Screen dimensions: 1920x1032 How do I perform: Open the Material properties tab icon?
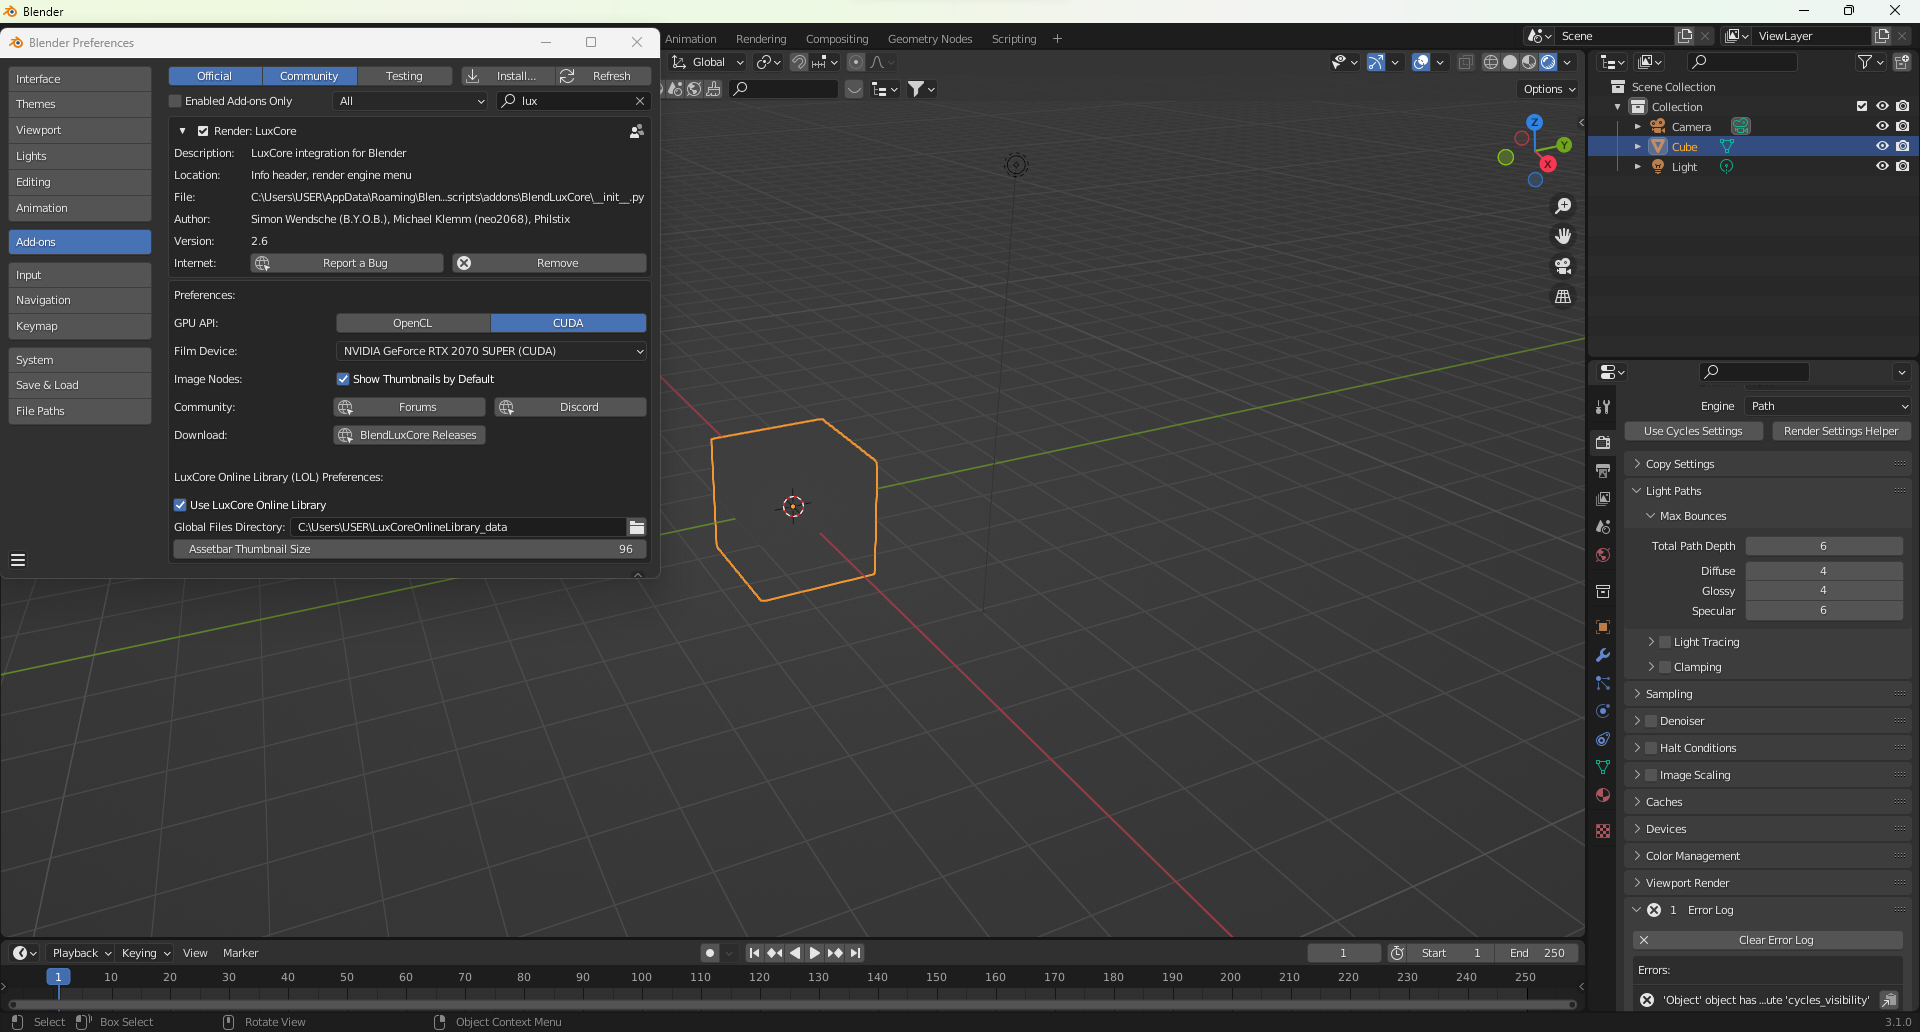click(x=1603, y=795)
